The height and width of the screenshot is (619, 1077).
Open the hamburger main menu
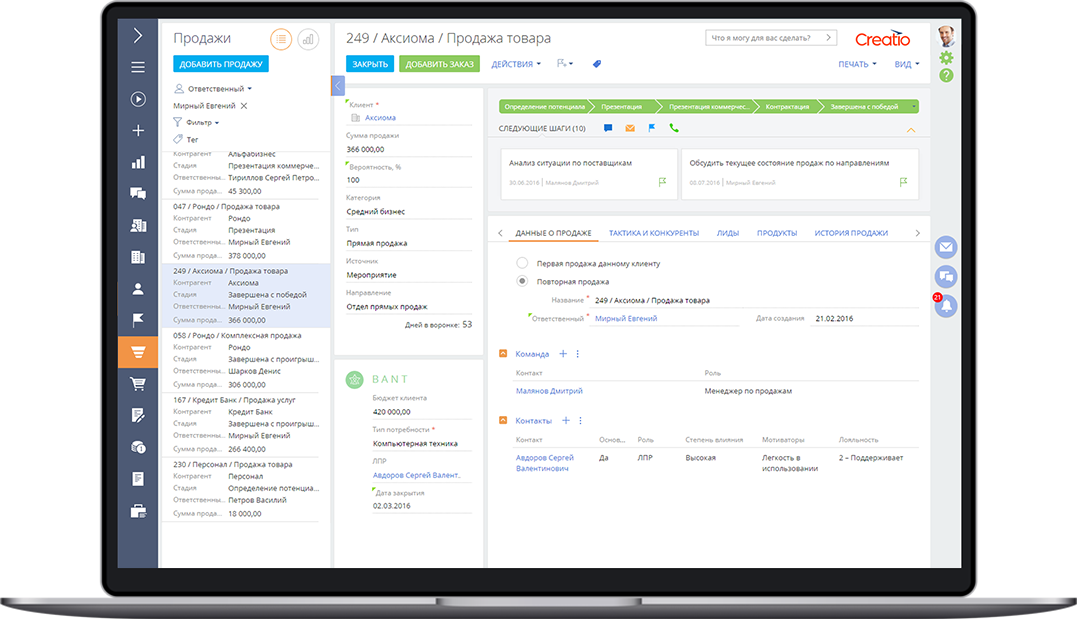click(137, 67)
